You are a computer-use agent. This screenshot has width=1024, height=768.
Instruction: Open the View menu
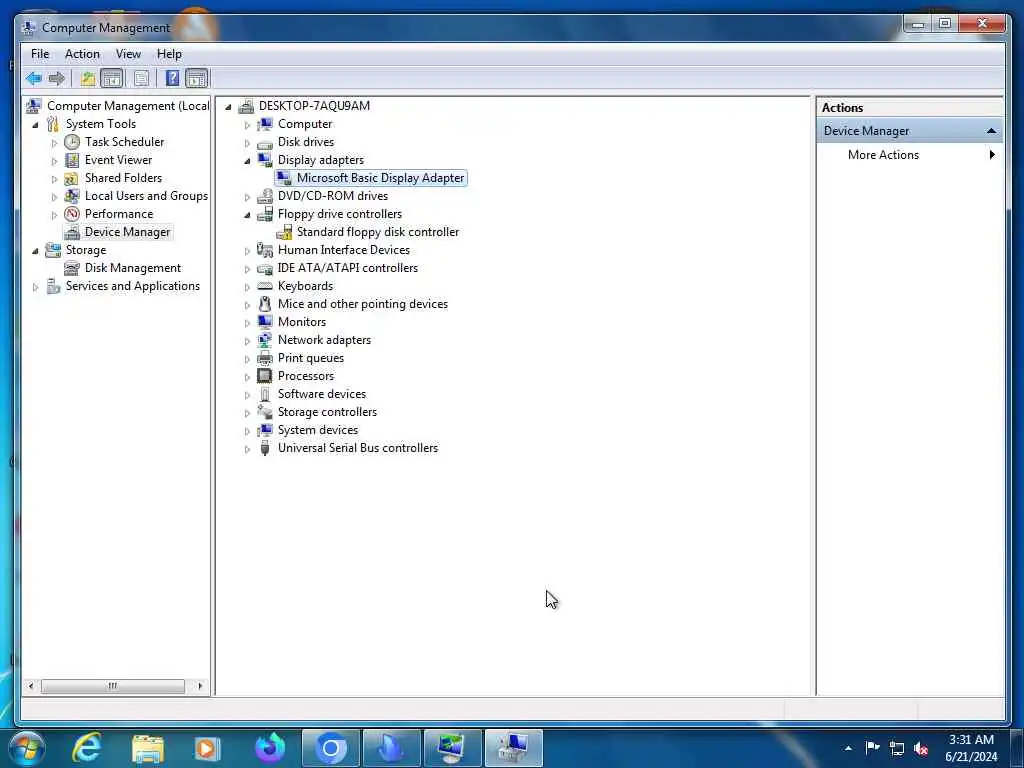click(x=128, y=54)
